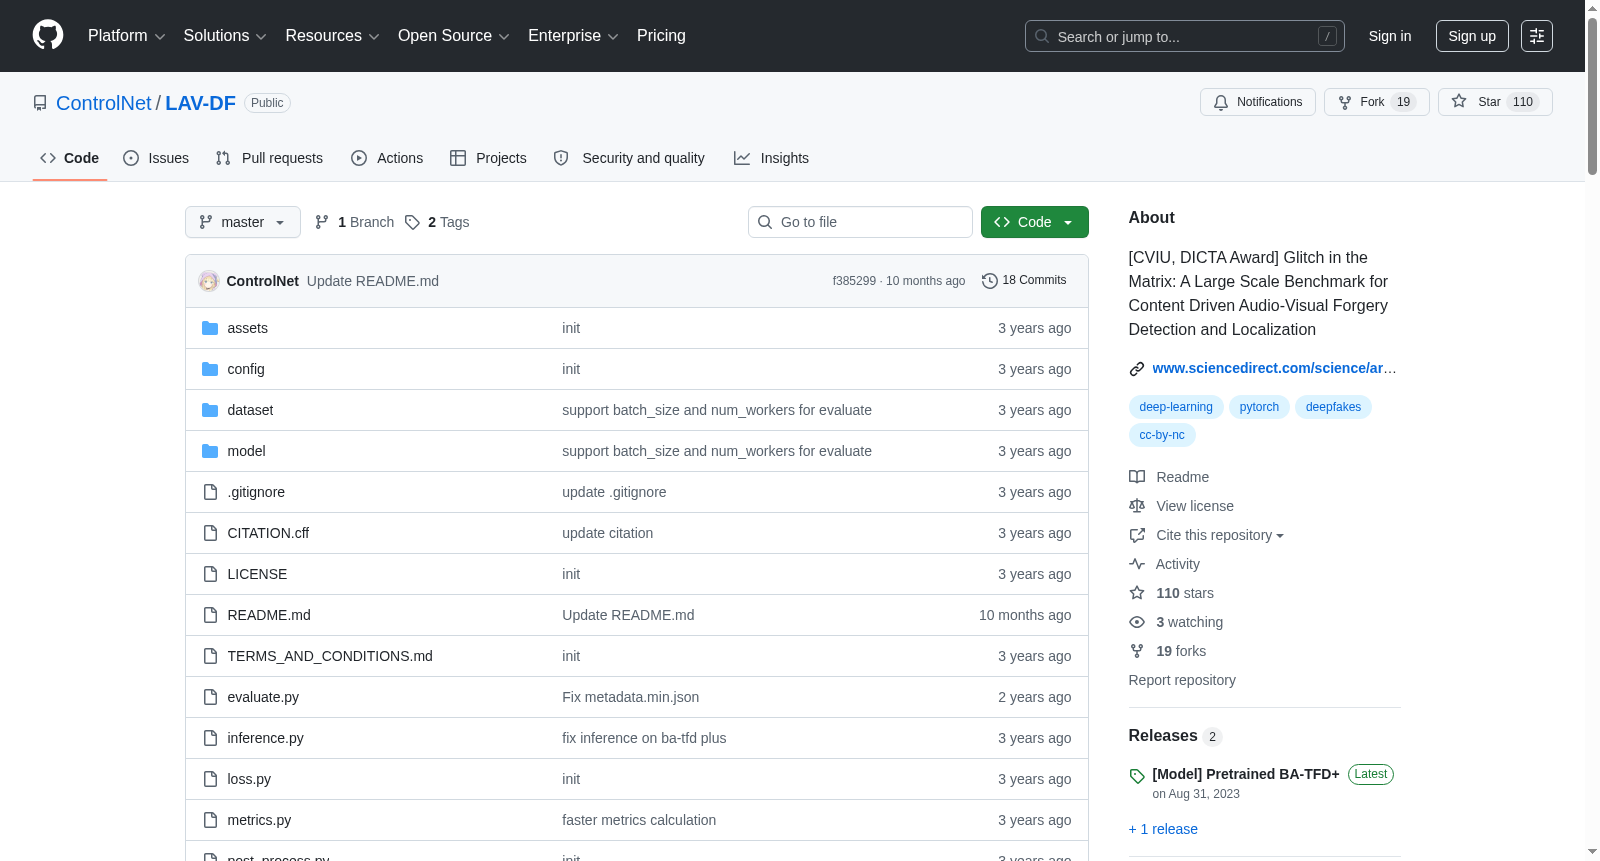The image size is (1600, 861).
Task: Open commit history clock icon
Action: click(990, 281)
